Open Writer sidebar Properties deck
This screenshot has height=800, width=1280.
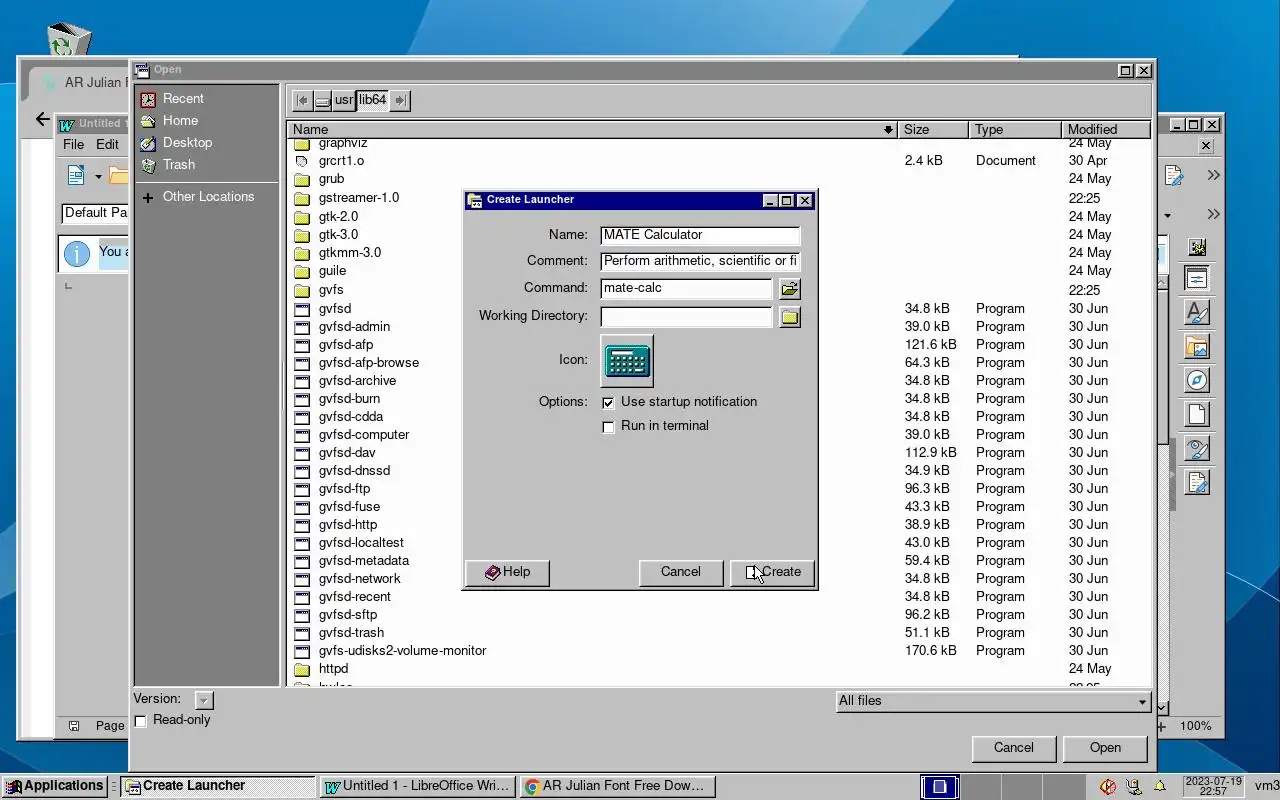[x=1197, y=279]
